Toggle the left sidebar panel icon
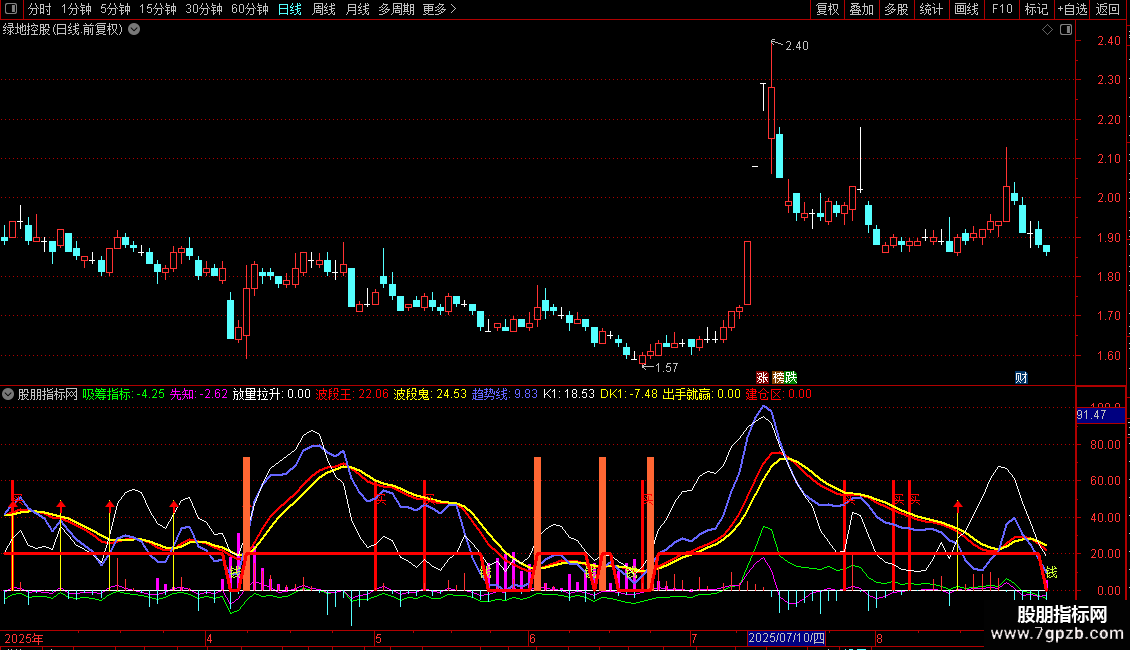 9,9
